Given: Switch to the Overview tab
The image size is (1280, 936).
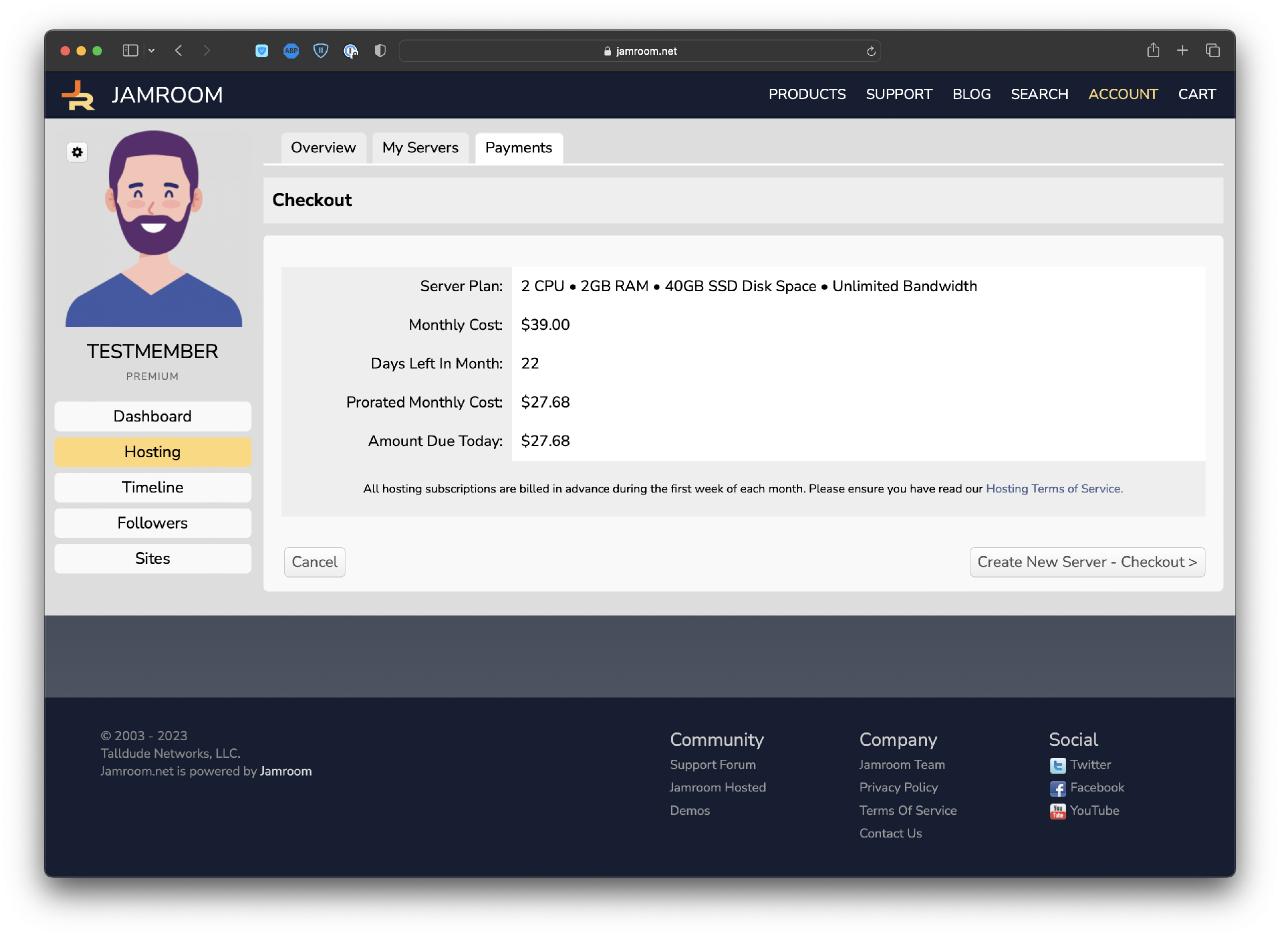Looking at the screenshot, I should pos(323,148).
